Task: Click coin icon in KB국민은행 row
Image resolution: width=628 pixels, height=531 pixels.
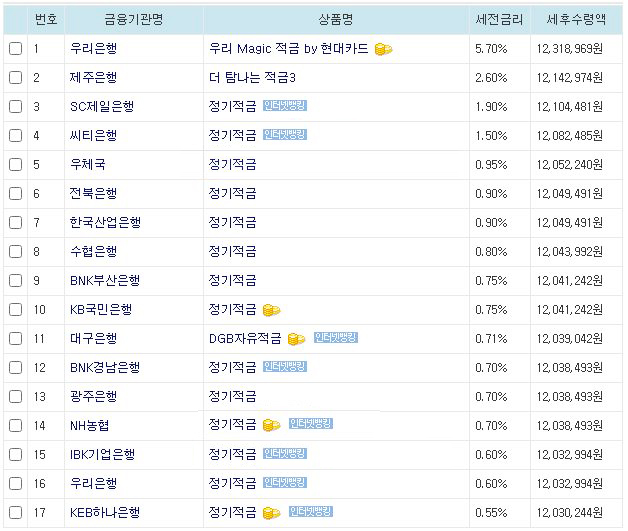Action: [271, 310]
